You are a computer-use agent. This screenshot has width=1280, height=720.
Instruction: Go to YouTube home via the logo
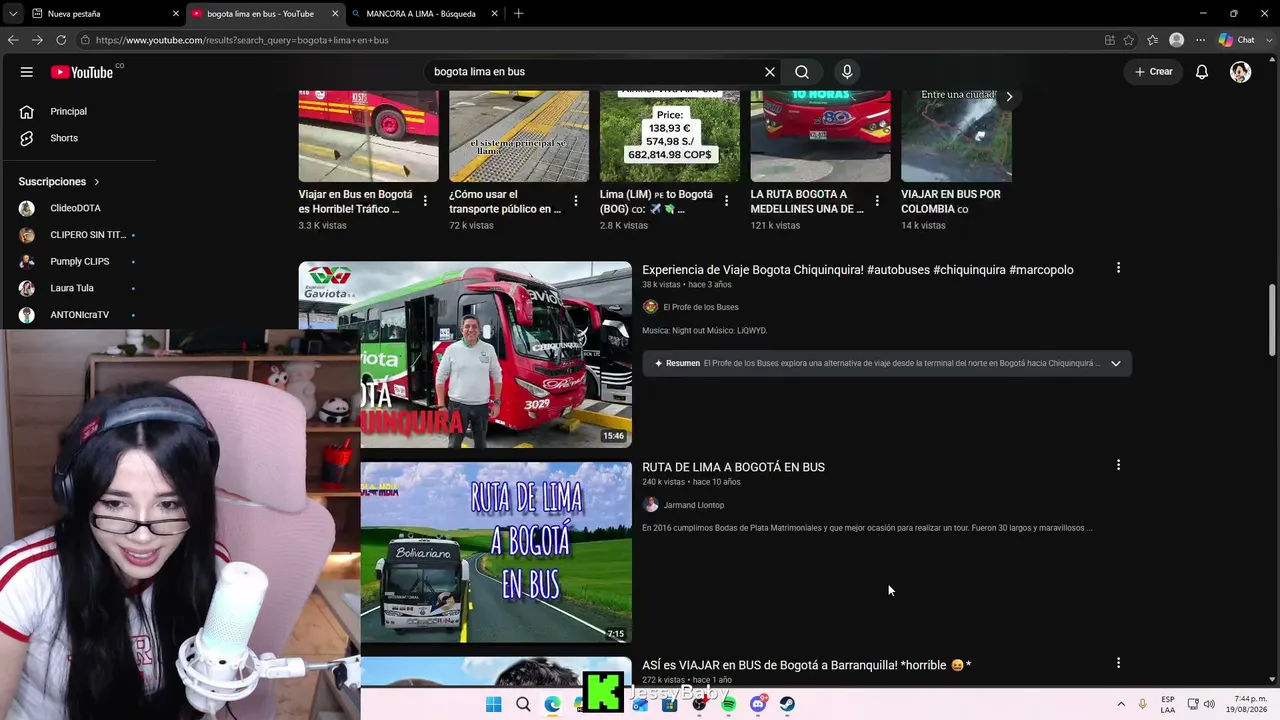click(82, 72)
